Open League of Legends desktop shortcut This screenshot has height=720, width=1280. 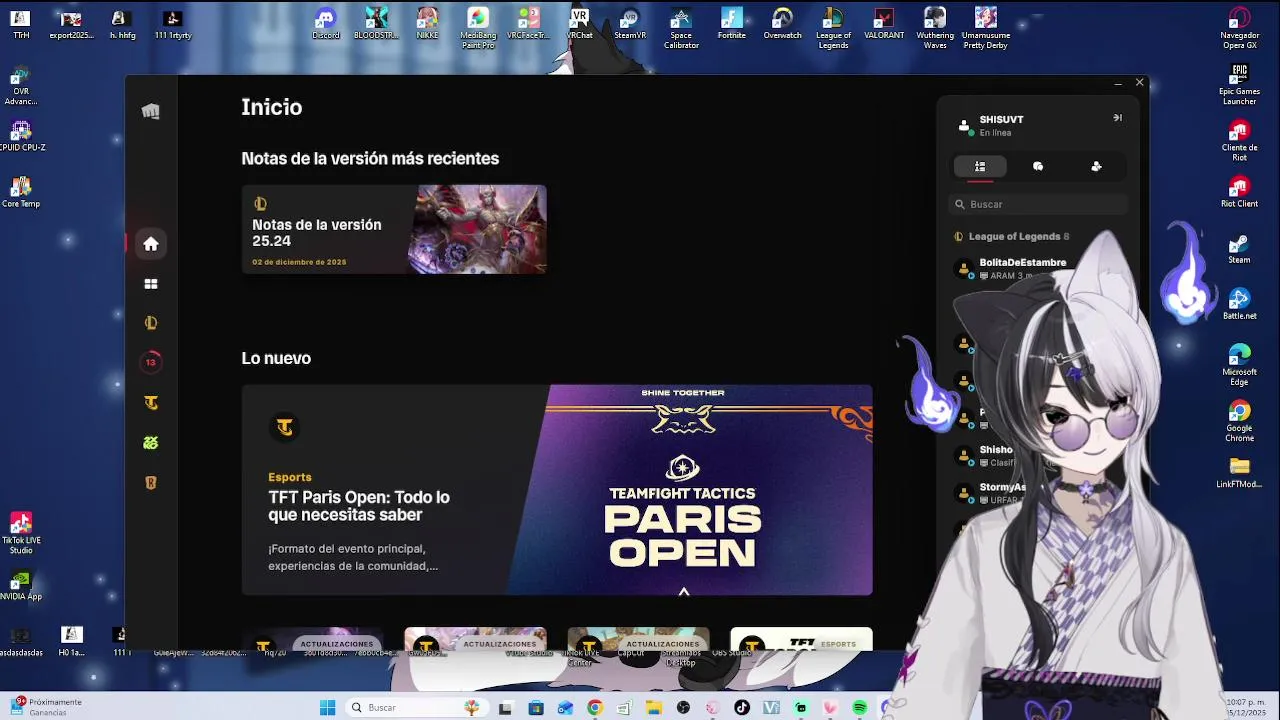[833, 28]
